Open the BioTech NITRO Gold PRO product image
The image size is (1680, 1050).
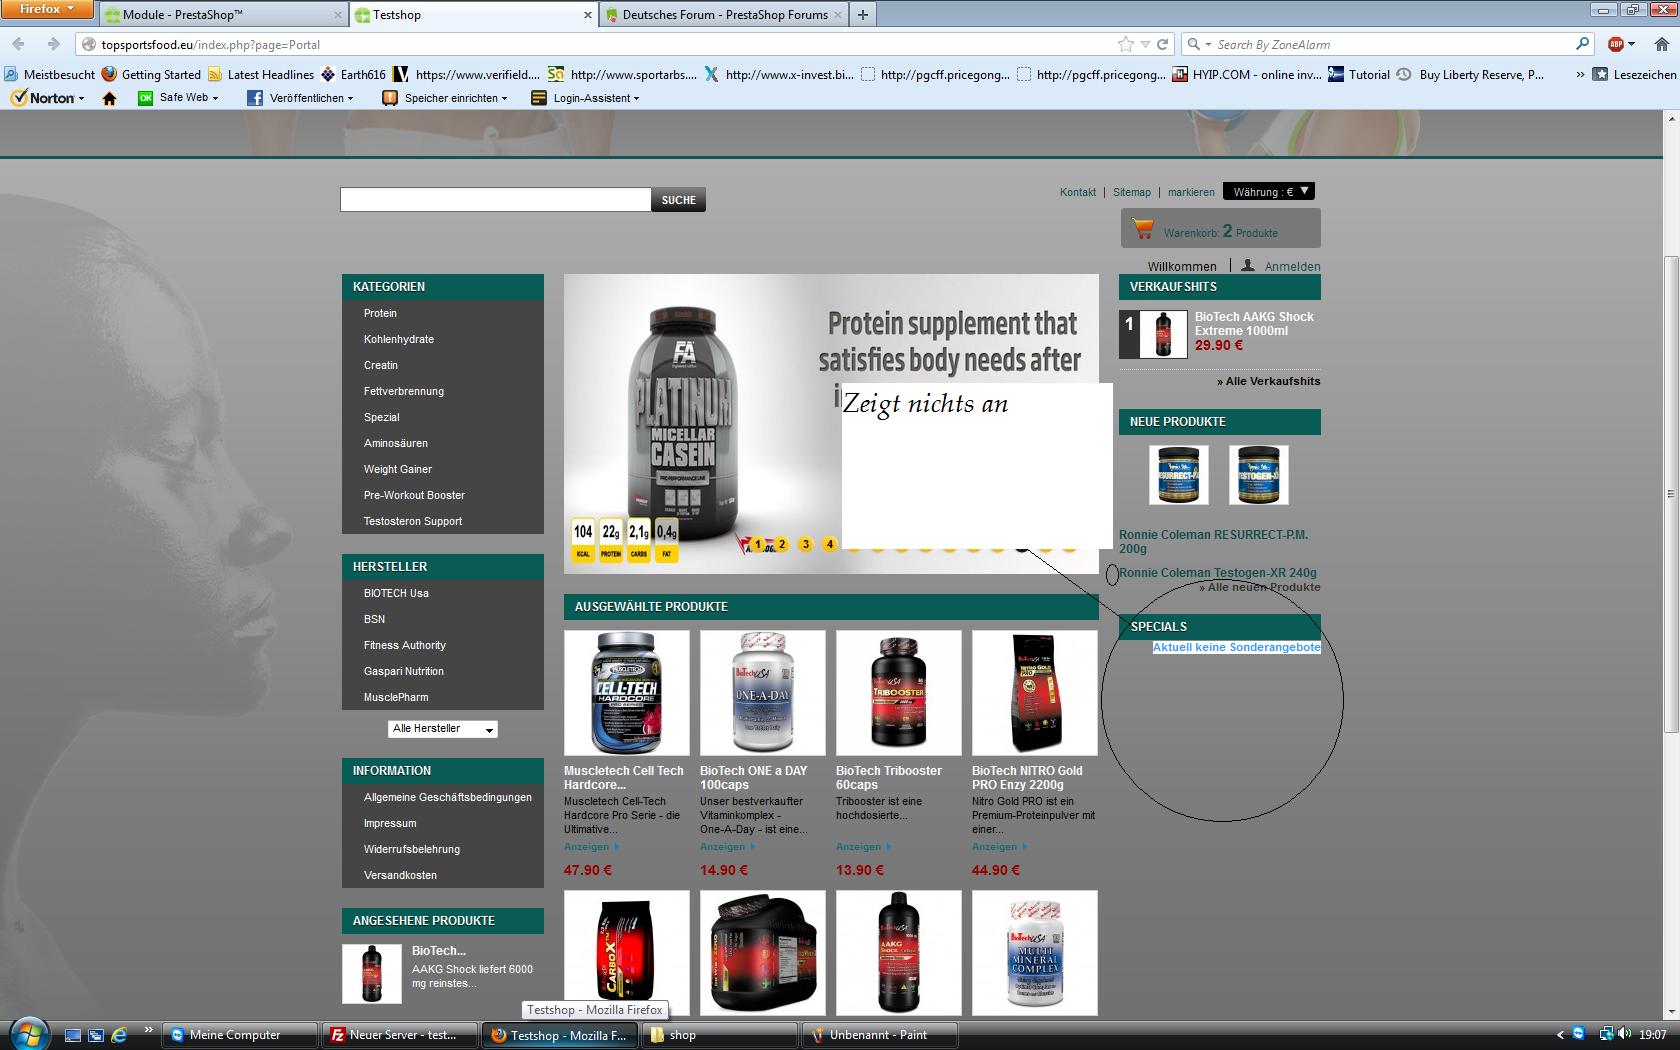1035,693
